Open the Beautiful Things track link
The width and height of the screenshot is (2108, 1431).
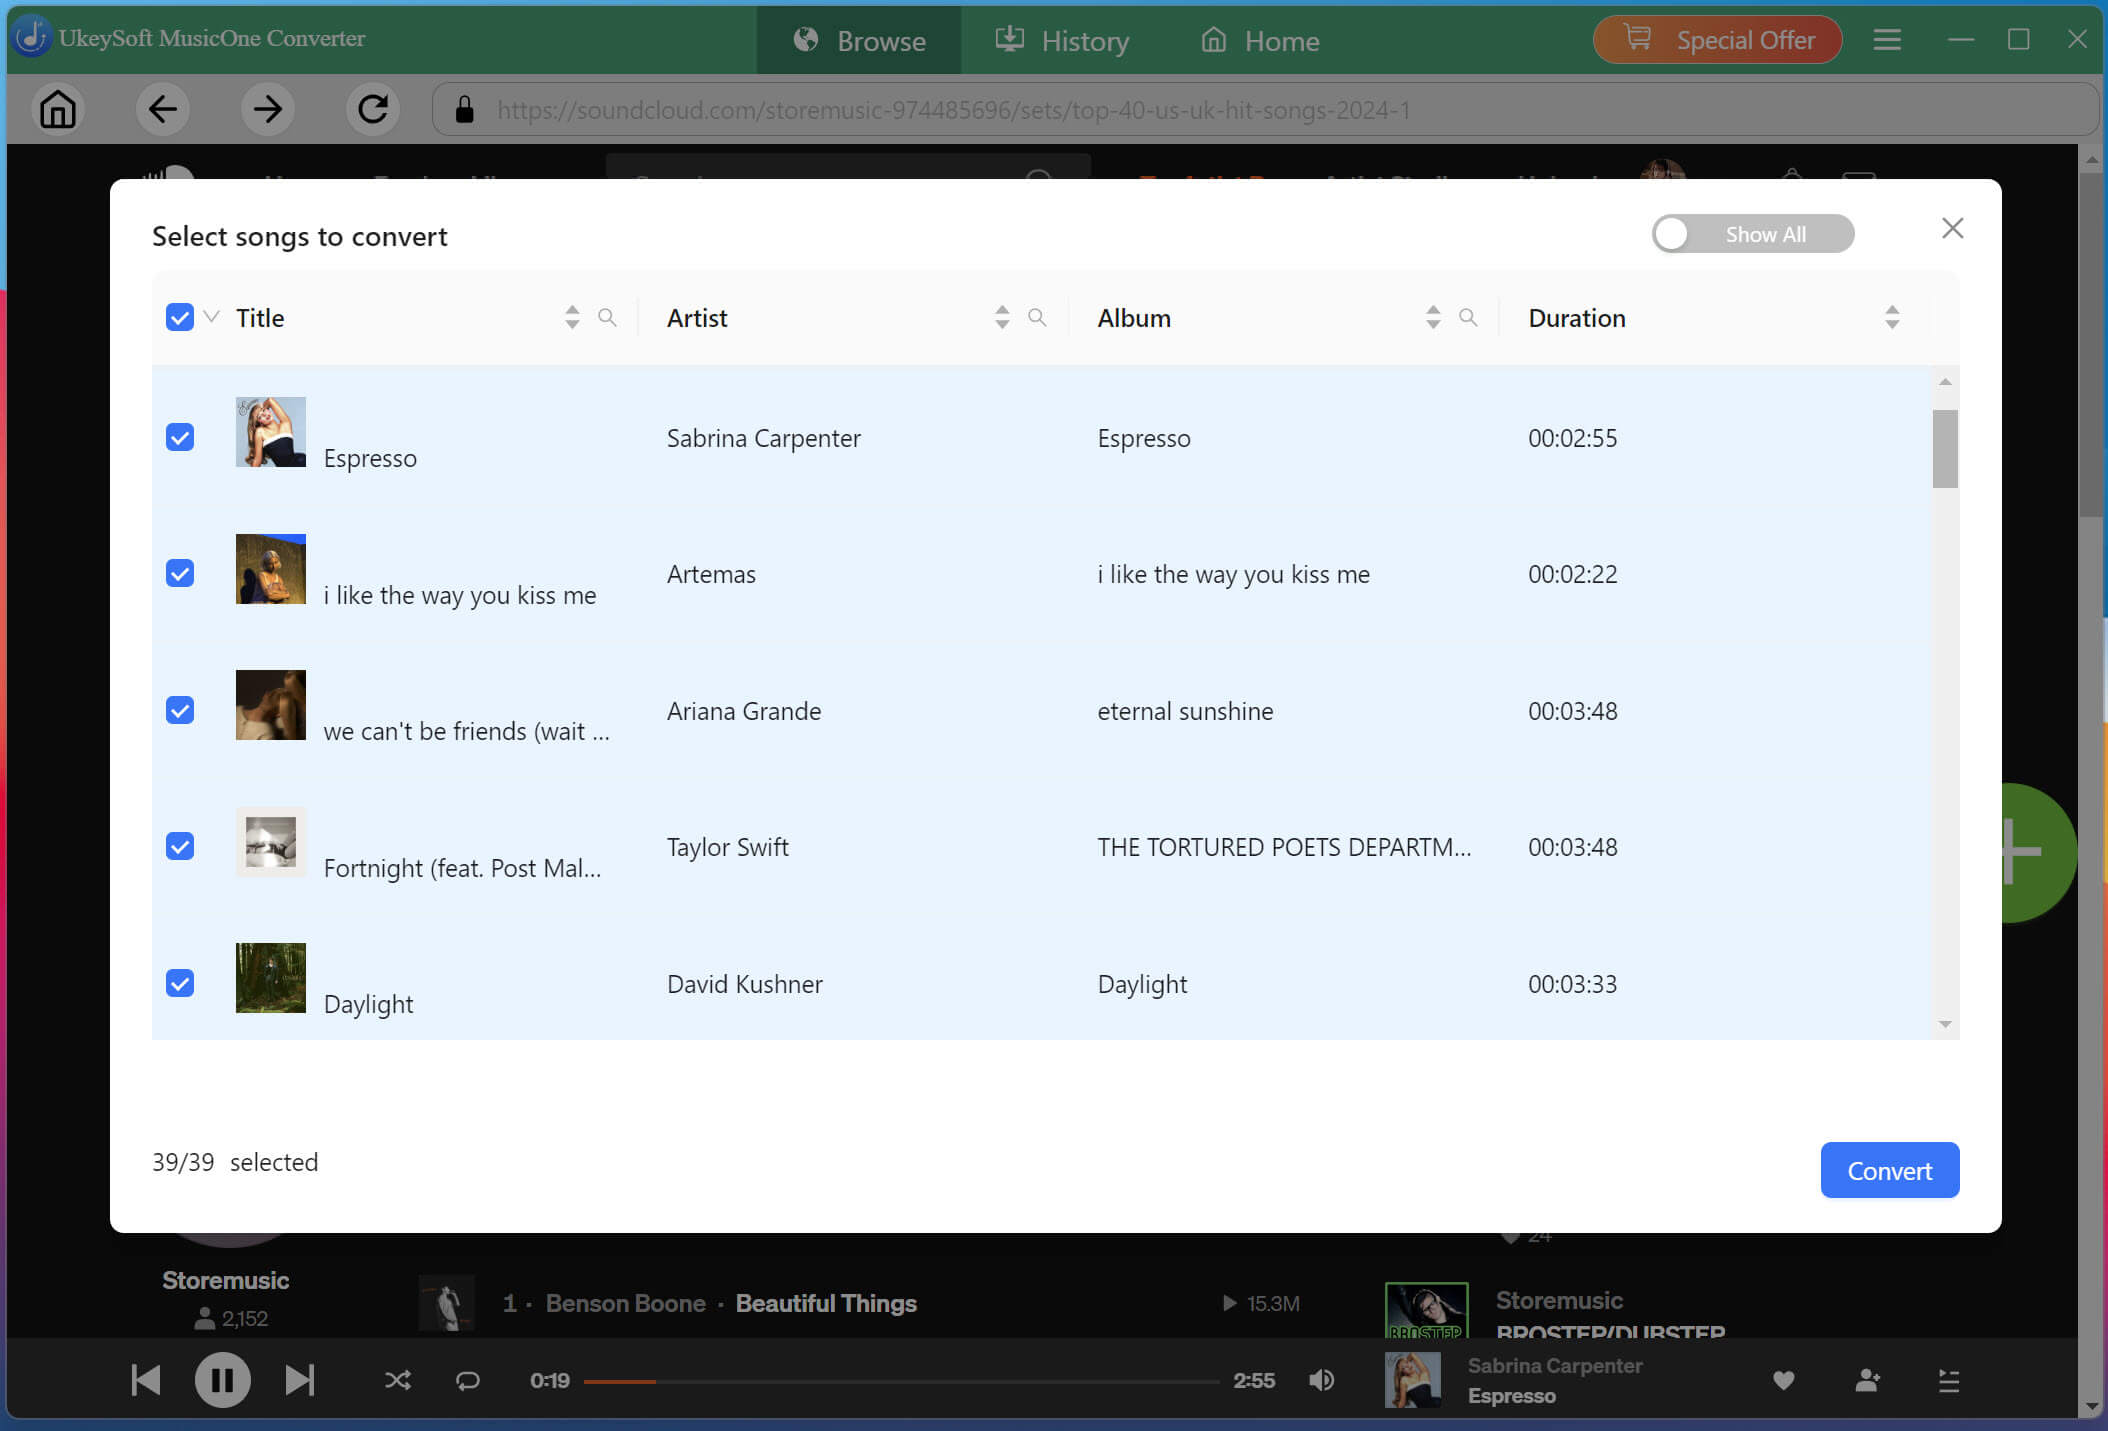[826, 1303]
